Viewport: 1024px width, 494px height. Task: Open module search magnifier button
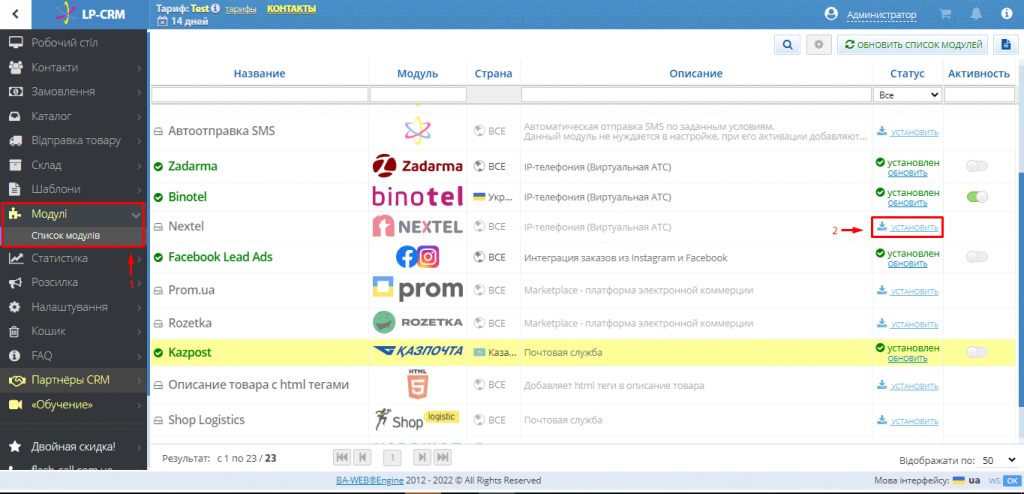(x=788, y=45)
